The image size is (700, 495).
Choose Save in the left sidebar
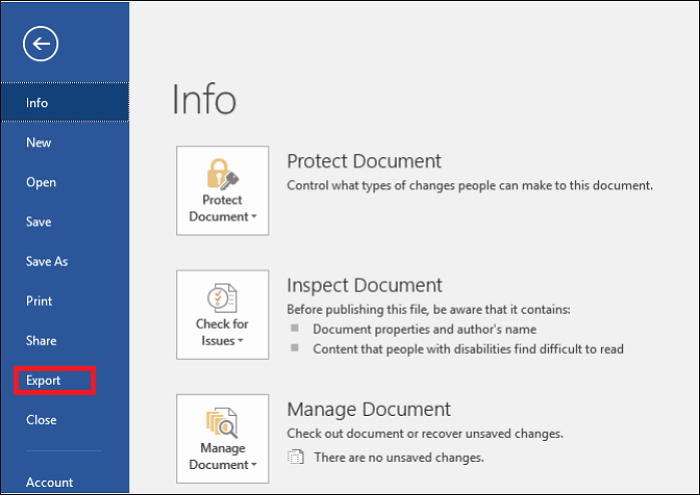(x=39, y=222)
